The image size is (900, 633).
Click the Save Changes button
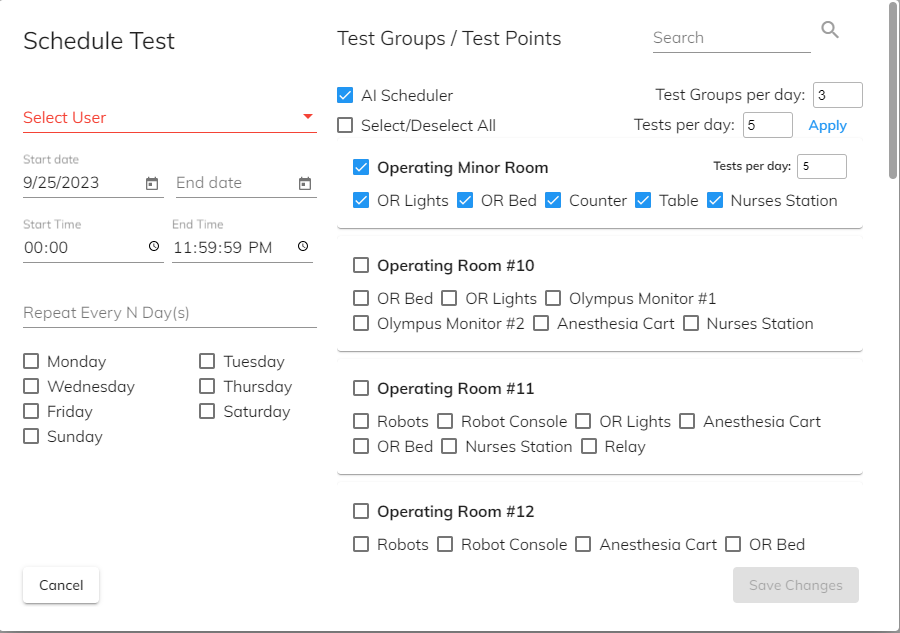pyautogui.click(x=795, y=586)
